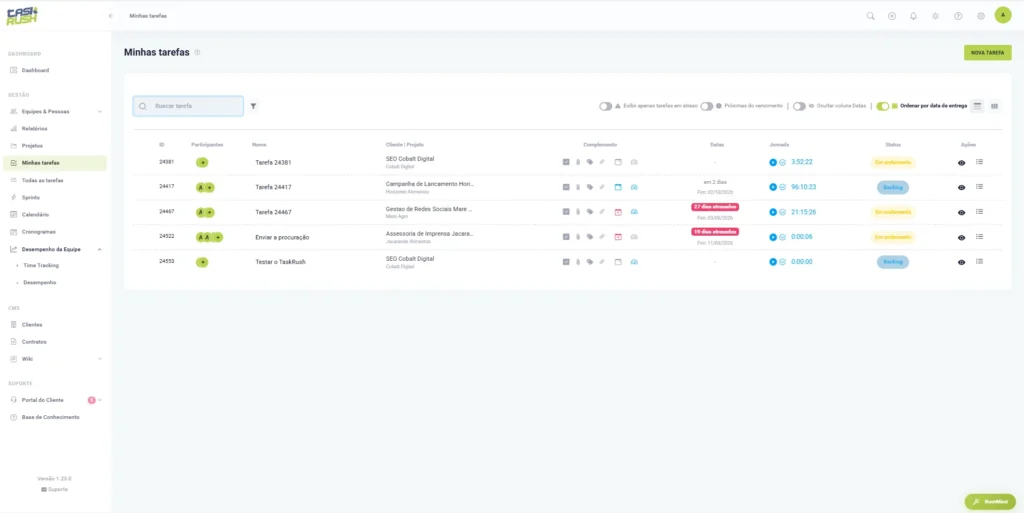
Task: Click the blue calendar icon for Tarefa 24417
Action: [x=618, y=187]
